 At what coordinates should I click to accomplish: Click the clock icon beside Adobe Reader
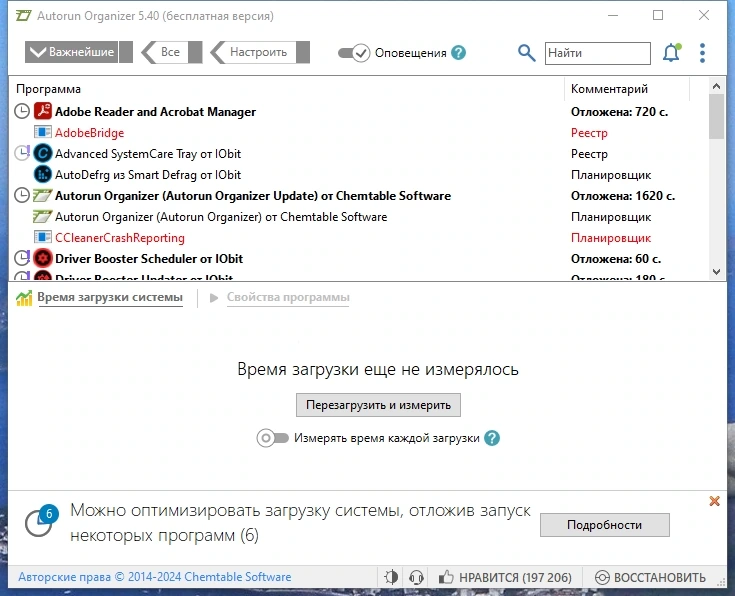pyautogui.click(x=22, y=112)
